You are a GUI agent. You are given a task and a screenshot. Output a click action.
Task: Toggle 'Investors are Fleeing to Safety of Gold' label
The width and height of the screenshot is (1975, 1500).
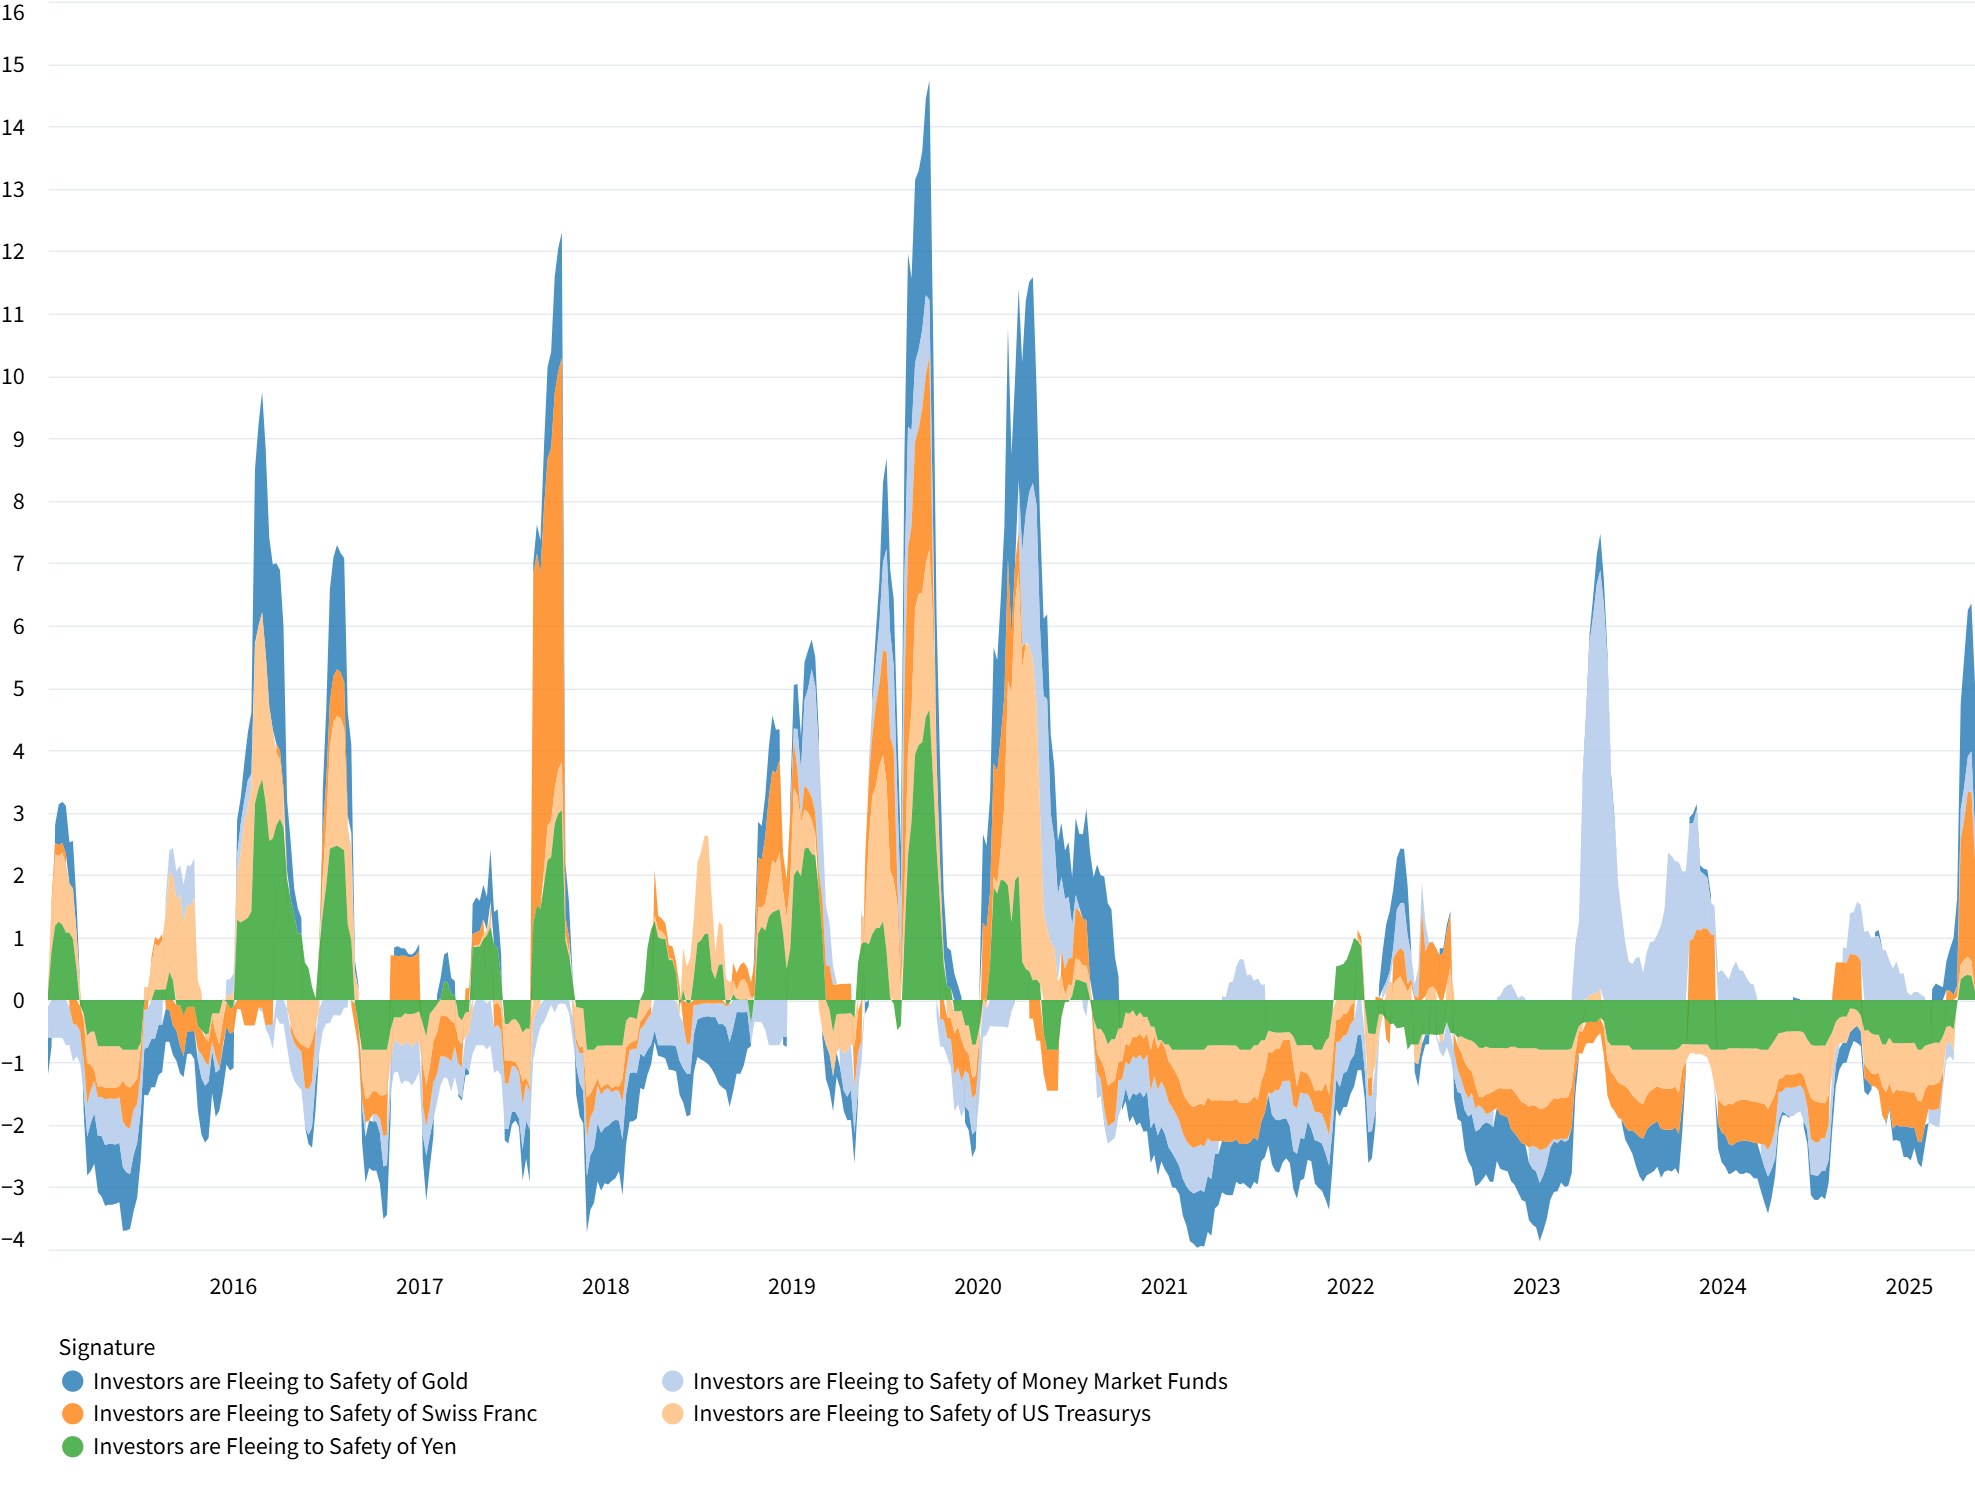(x=280, y=1381)
